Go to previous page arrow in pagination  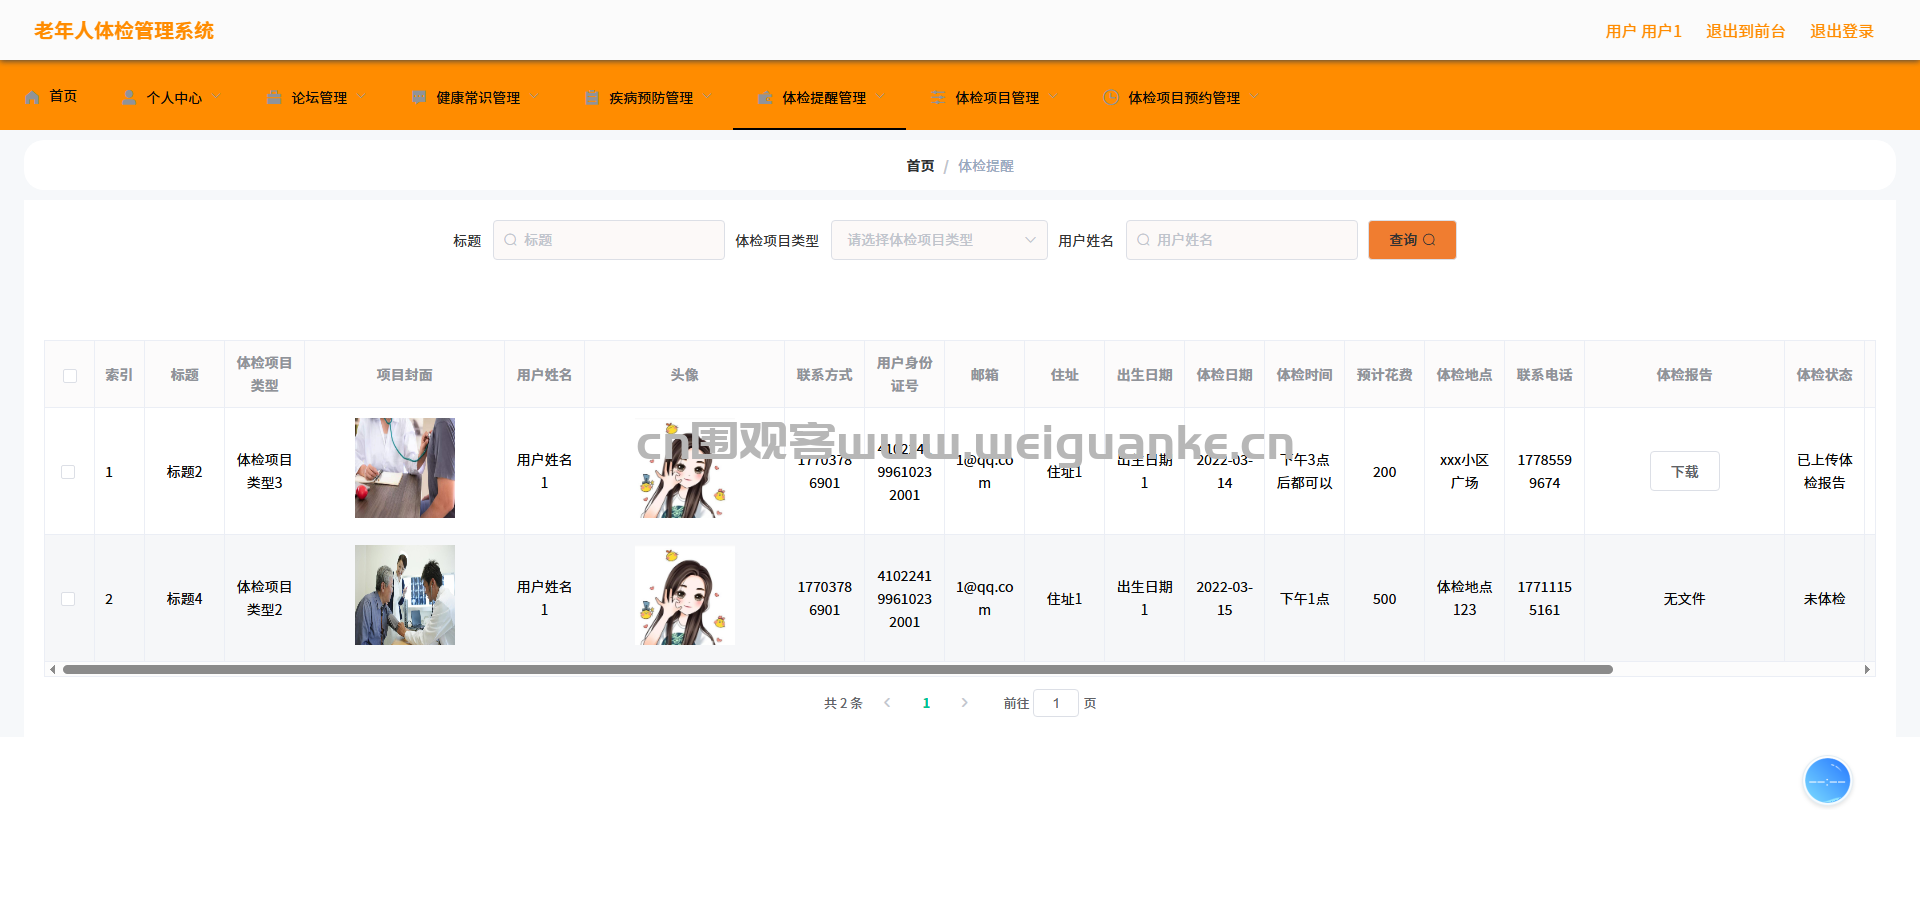(x=887, y=703)
